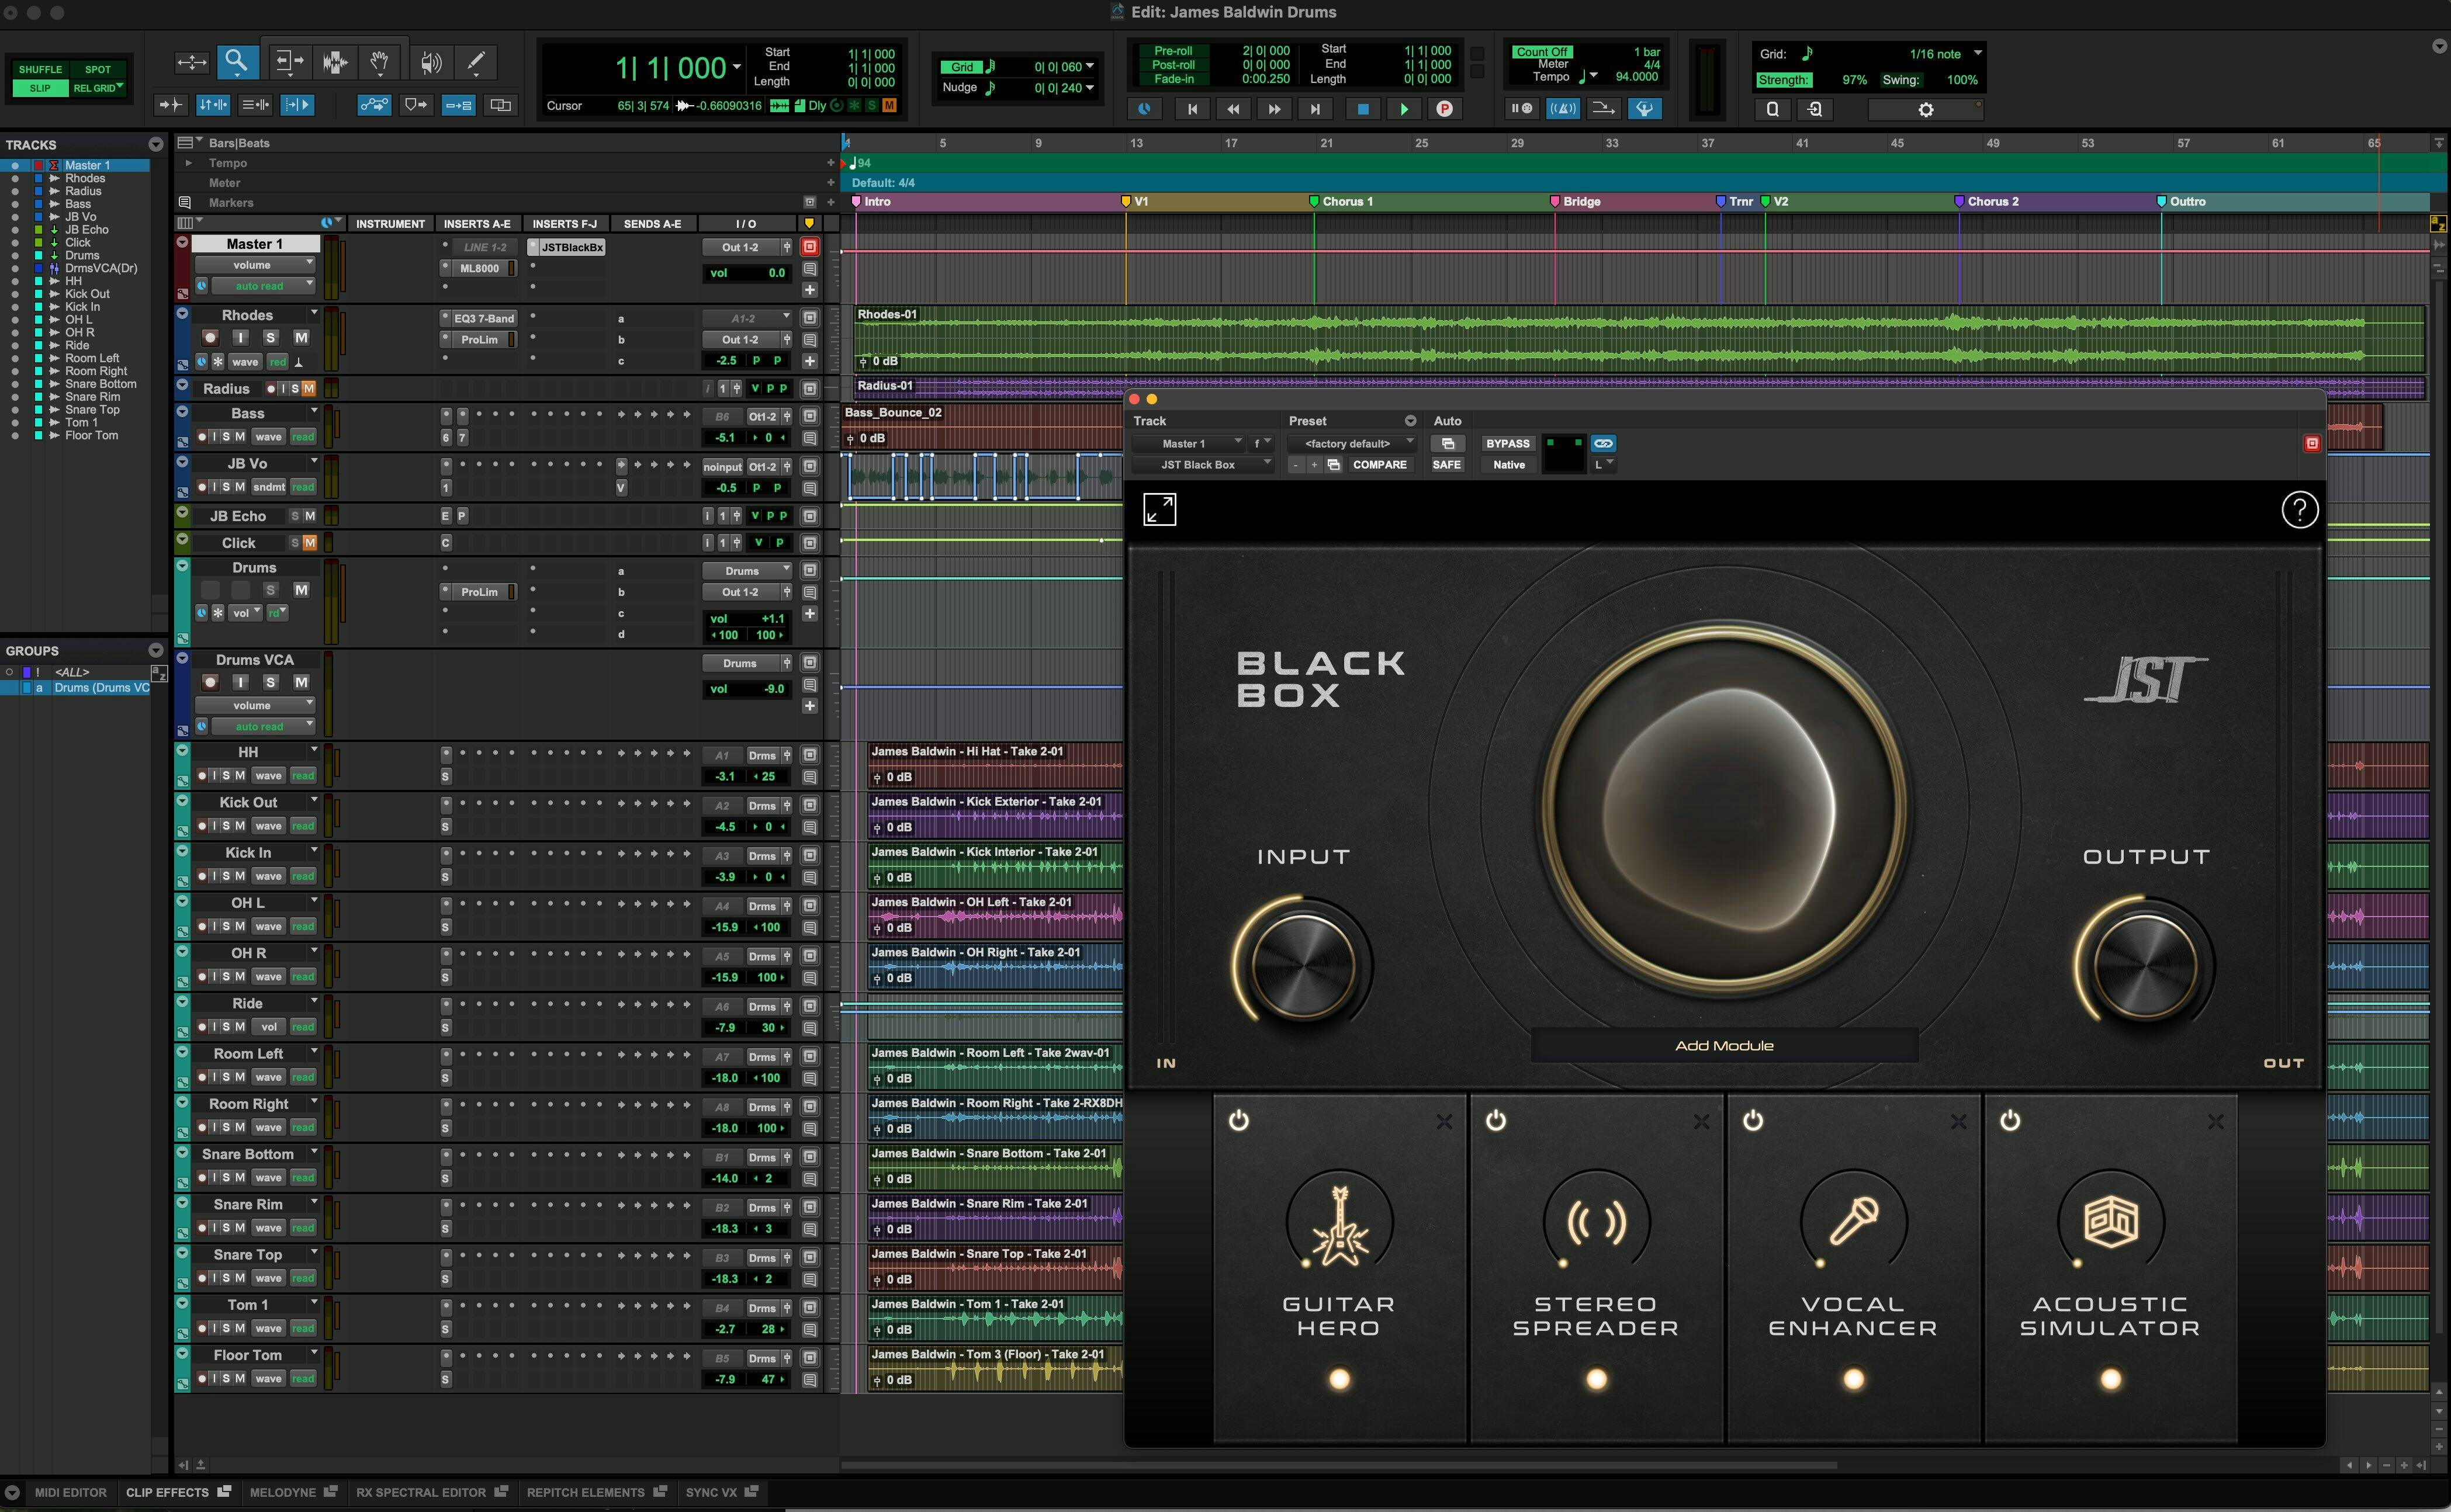
Task: Arm the transport Record button
Action: click(x=1444, y=109)
